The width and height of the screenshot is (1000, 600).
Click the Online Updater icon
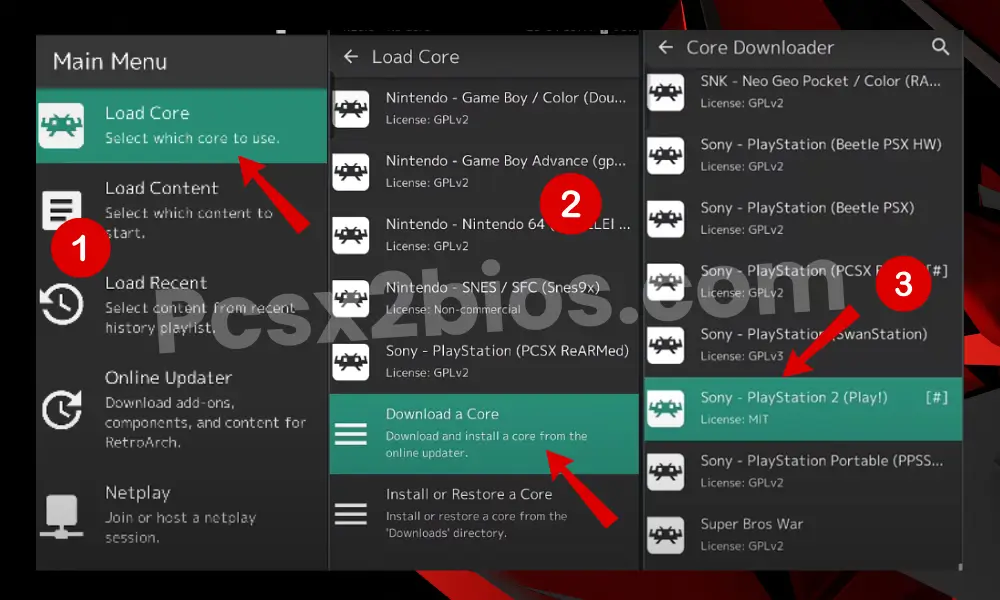pos(61,410)
